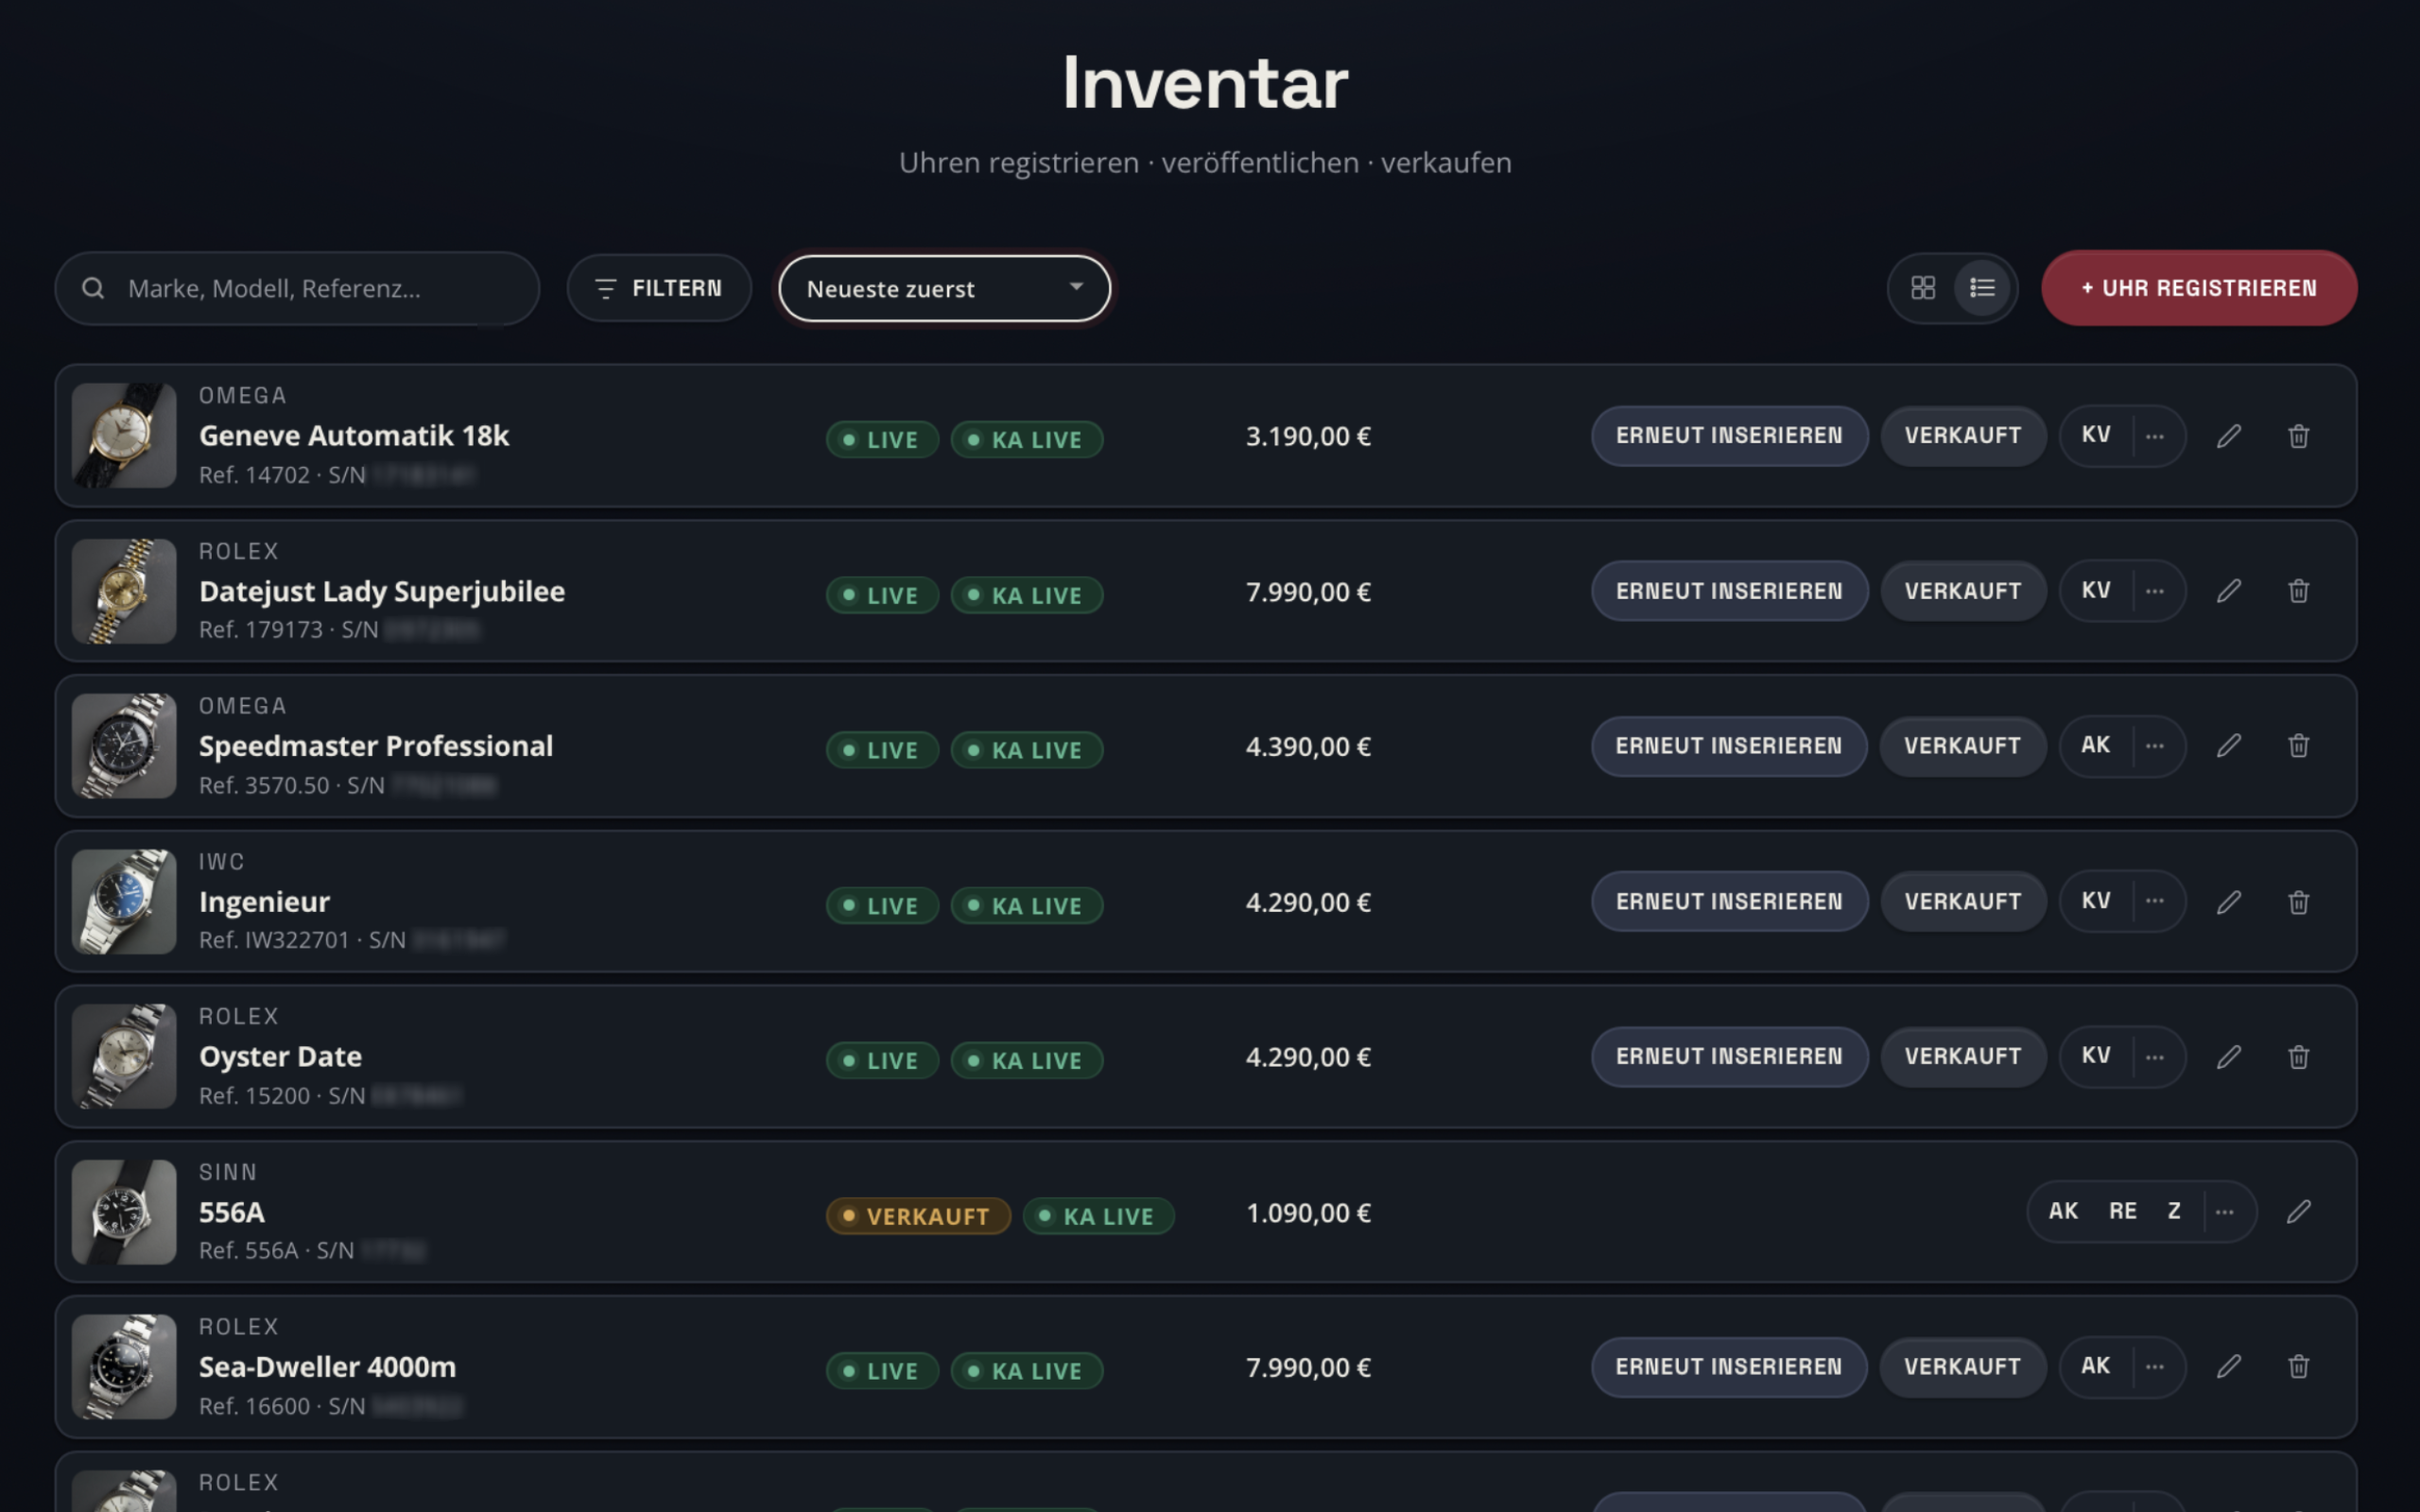Switch to grid view layout
Viewport: 2420px width, 1512px height.
pyautogui.click(x=1922, y=288)
